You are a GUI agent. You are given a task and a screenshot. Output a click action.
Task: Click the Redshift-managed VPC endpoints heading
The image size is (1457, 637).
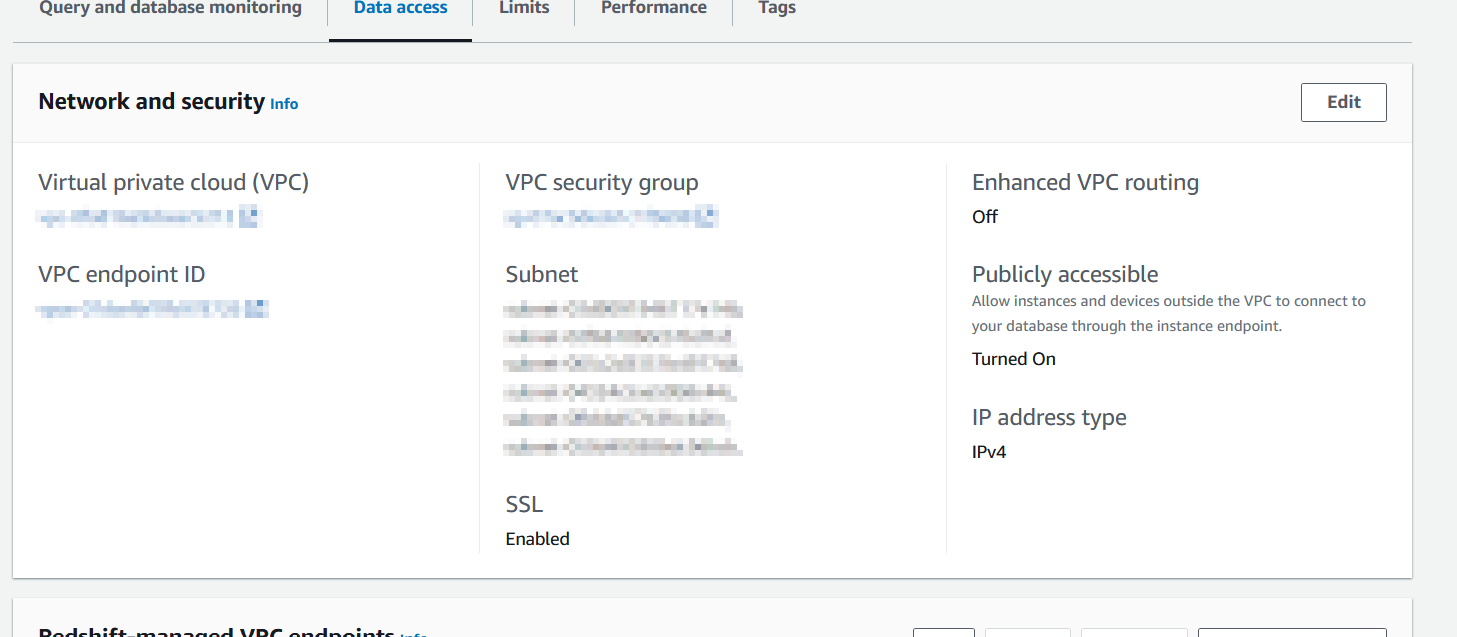pos(215,632)
